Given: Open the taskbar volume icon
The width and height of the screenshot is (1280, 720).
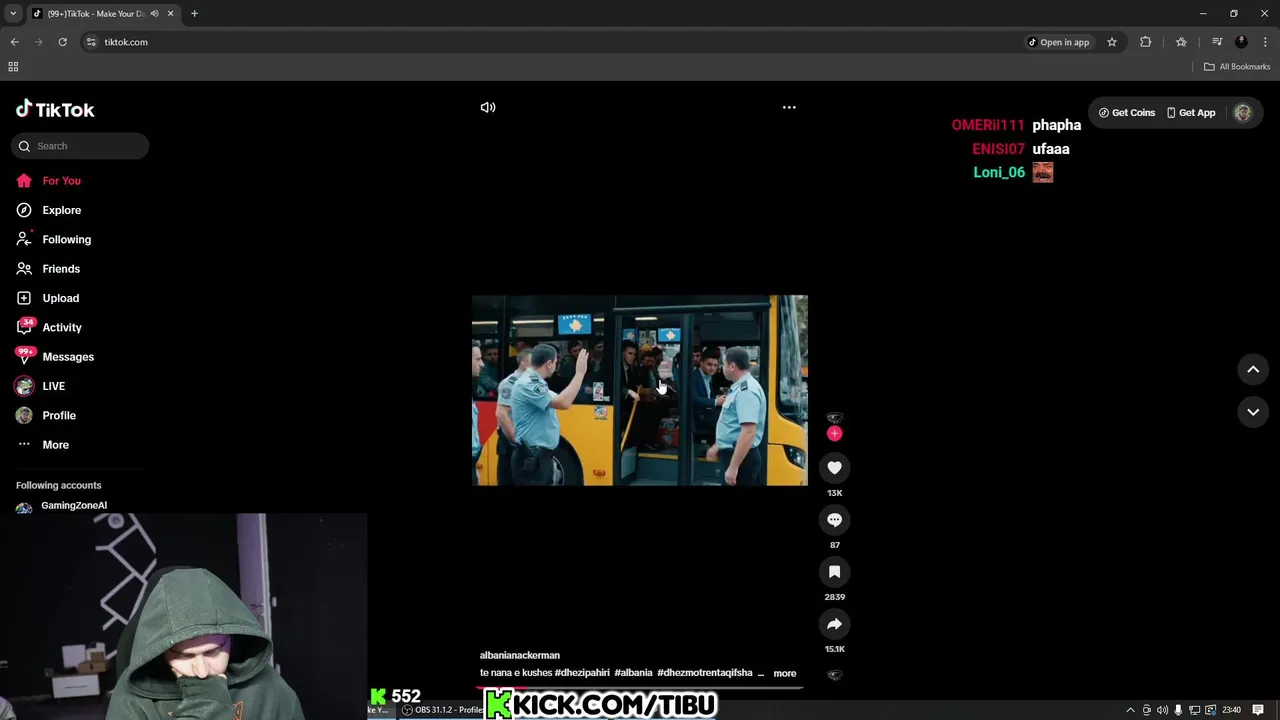Looking at the screenshot, I should tap(1162, 710).
